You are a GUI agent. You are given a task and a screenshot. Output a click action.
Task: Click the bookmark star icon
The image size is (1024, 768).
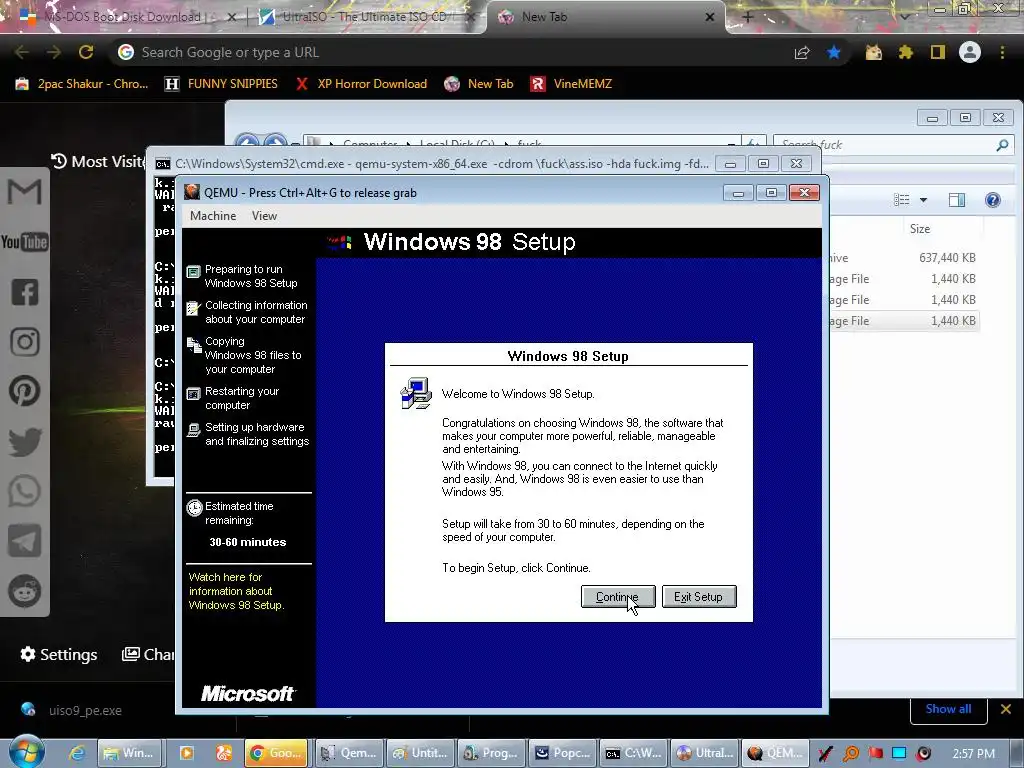pyautogui.click(x=833, y=52)
